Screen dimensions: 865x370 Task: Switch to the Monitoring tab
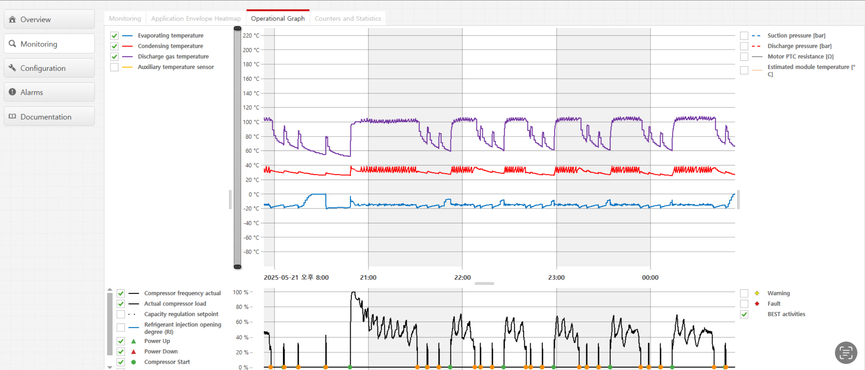pyautogui.click(x=125, y=18)
